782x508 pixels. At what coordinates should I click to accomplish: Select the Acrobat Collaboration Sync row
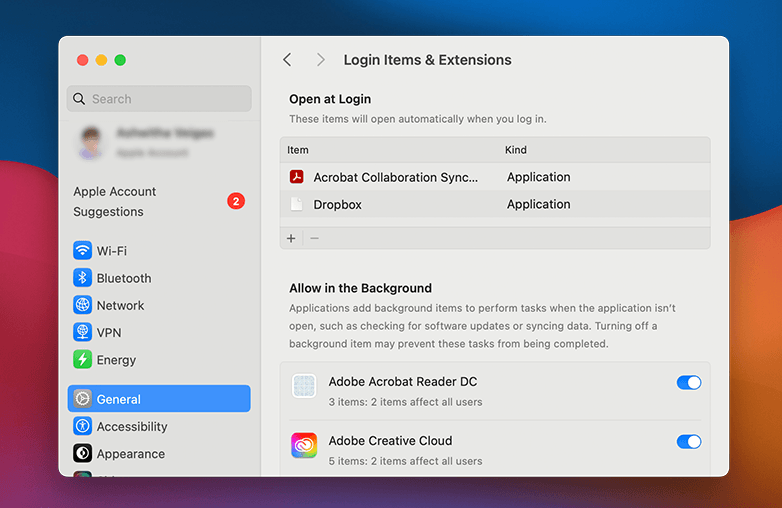coord(495,177)
